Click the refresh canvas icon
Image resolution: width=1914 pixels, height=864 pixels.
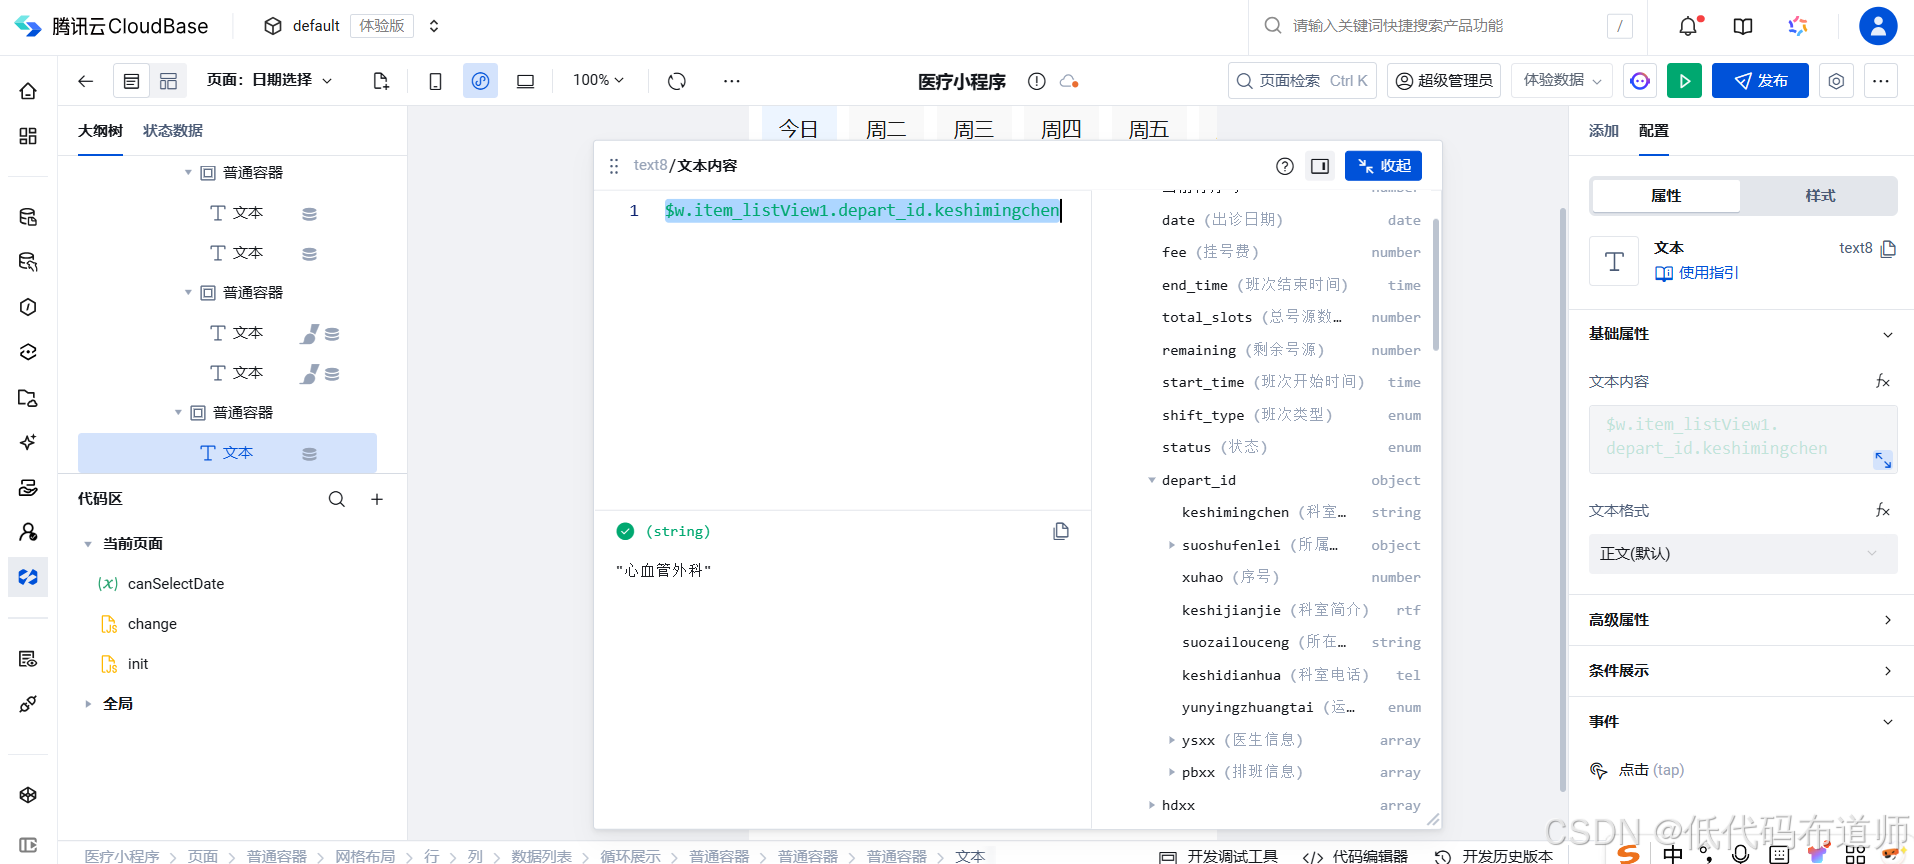click(x=677, y=81)
